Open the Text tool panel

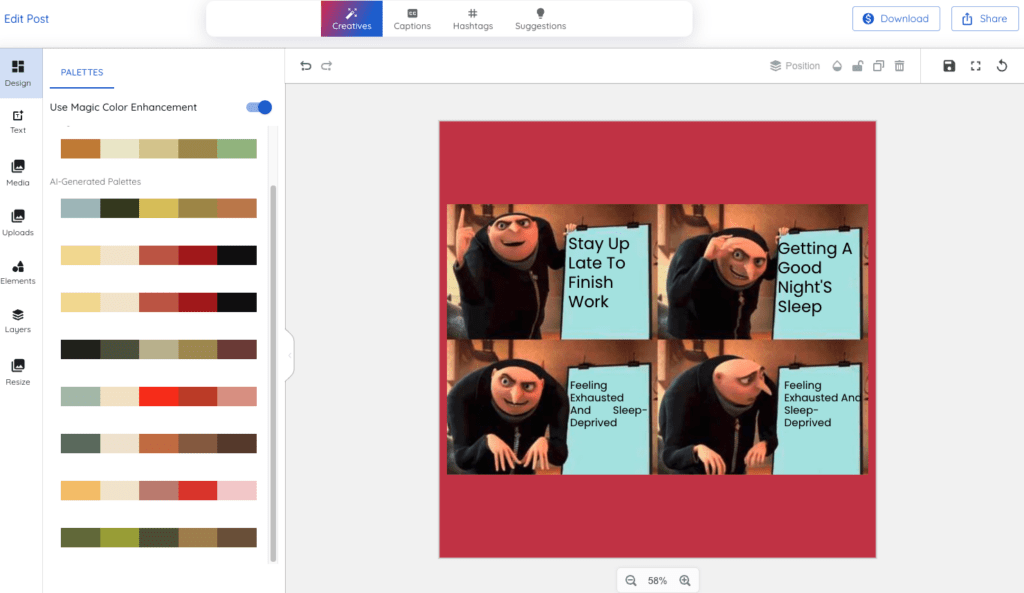point(18,121)
